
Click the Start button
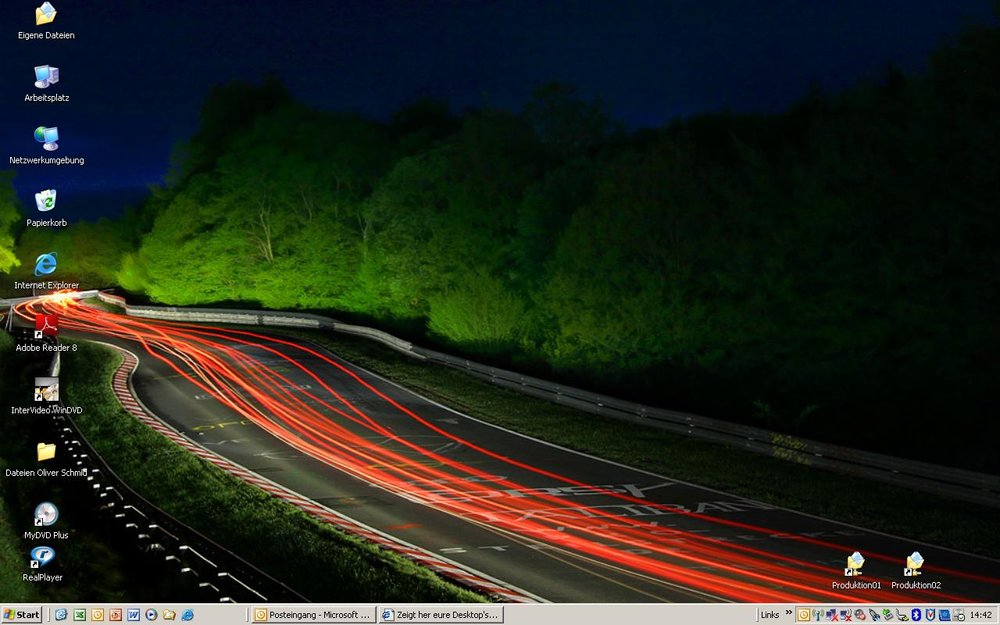click(x=20, y=615)
